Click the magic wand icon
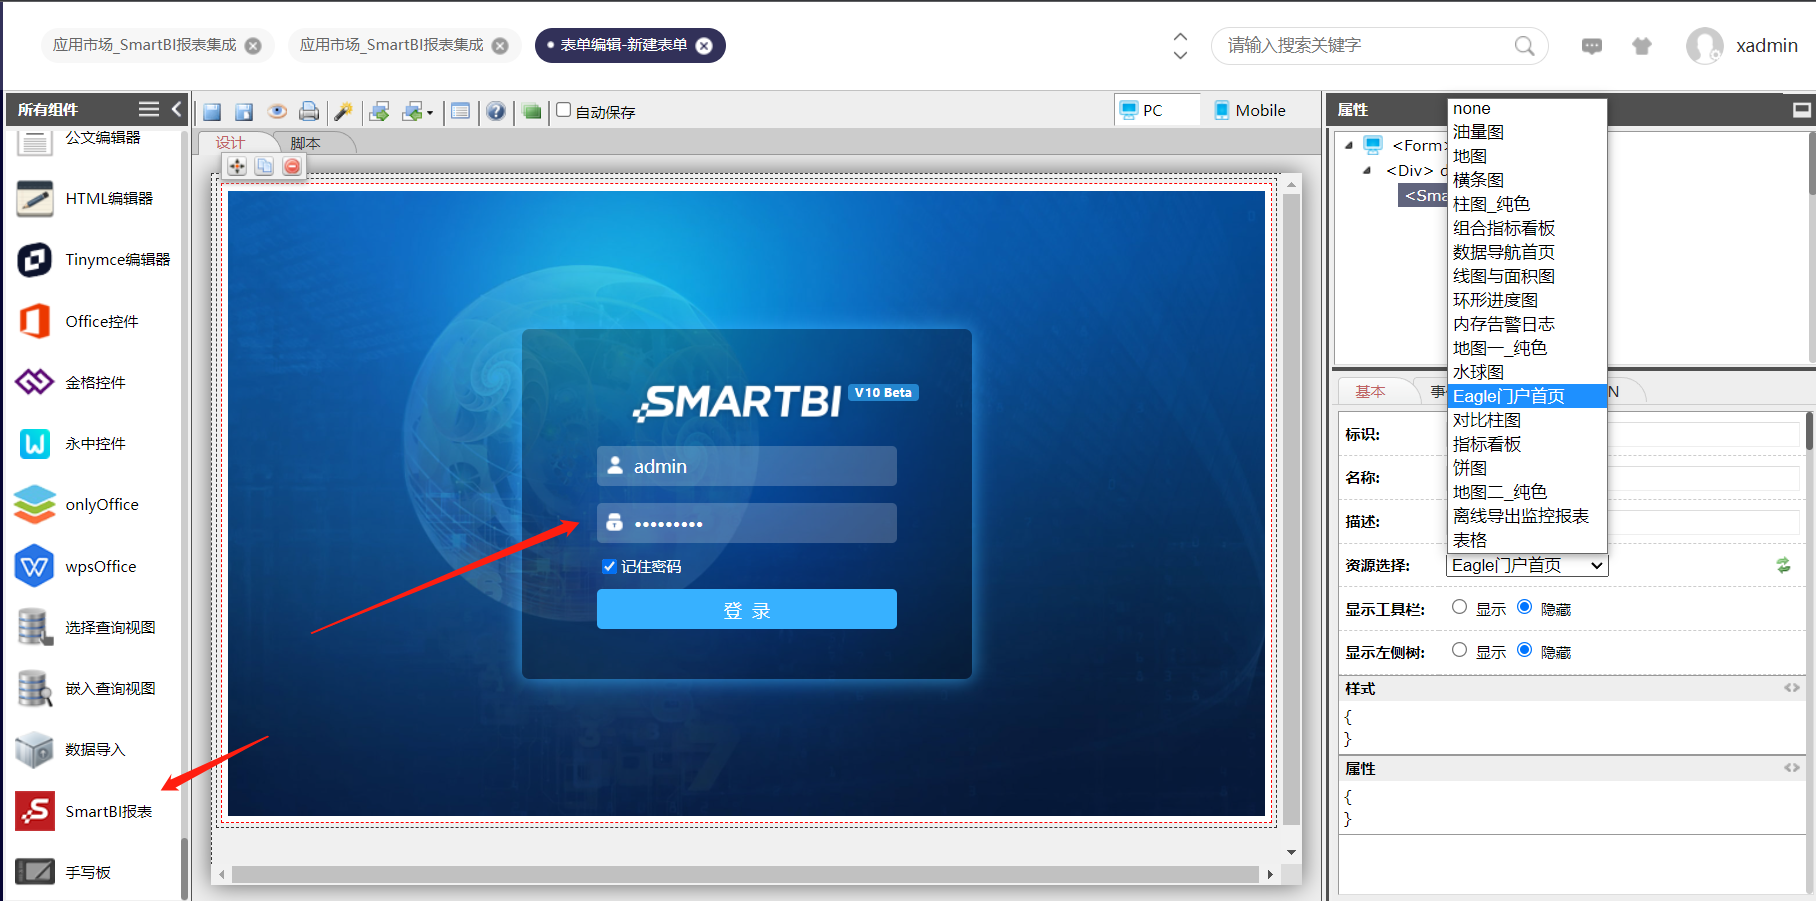The height and width of the screenshot is (901, 1816). click(343, 112)
